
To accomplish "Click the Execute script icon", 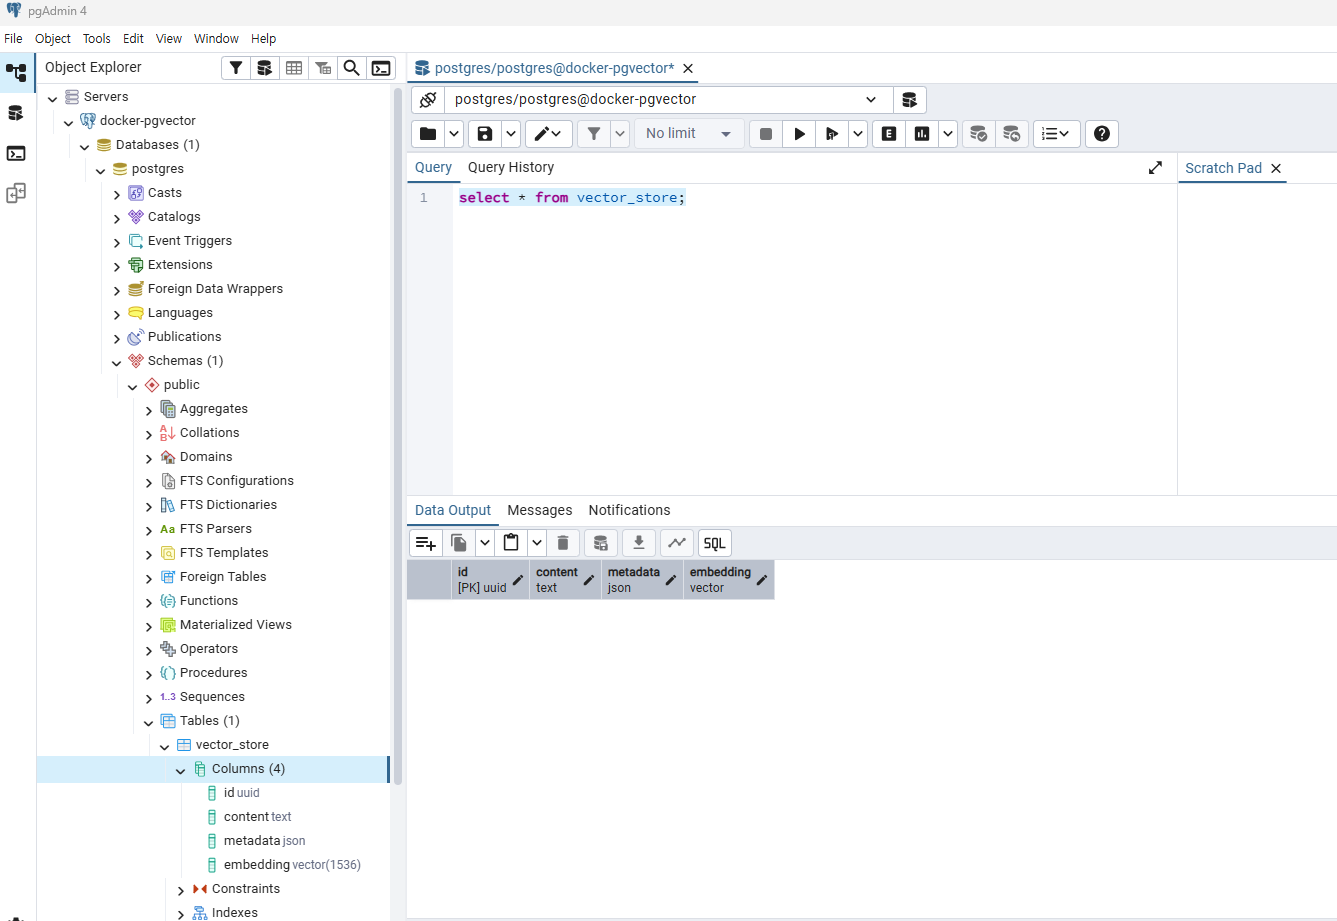I will pyautogui.click(x=831, y=134).
